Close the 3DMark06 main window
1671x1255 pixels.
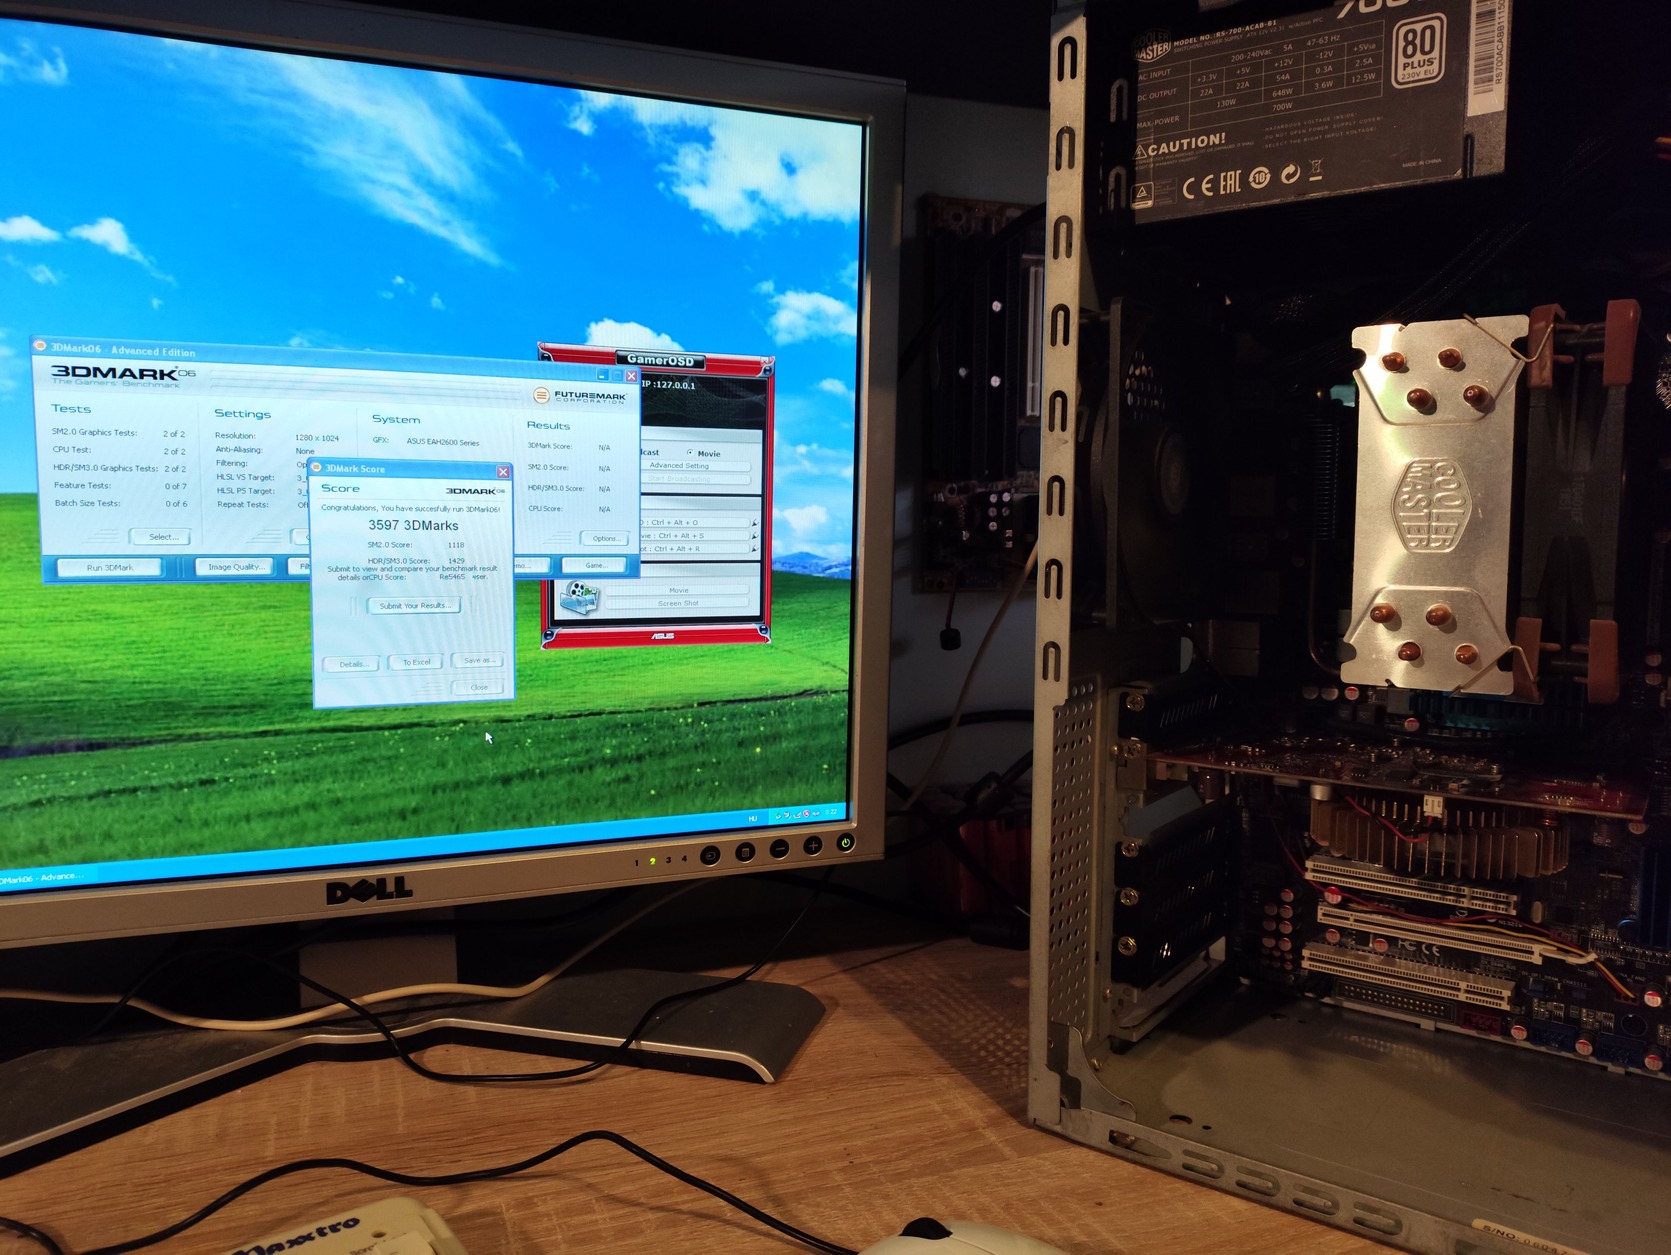[631, 376]
